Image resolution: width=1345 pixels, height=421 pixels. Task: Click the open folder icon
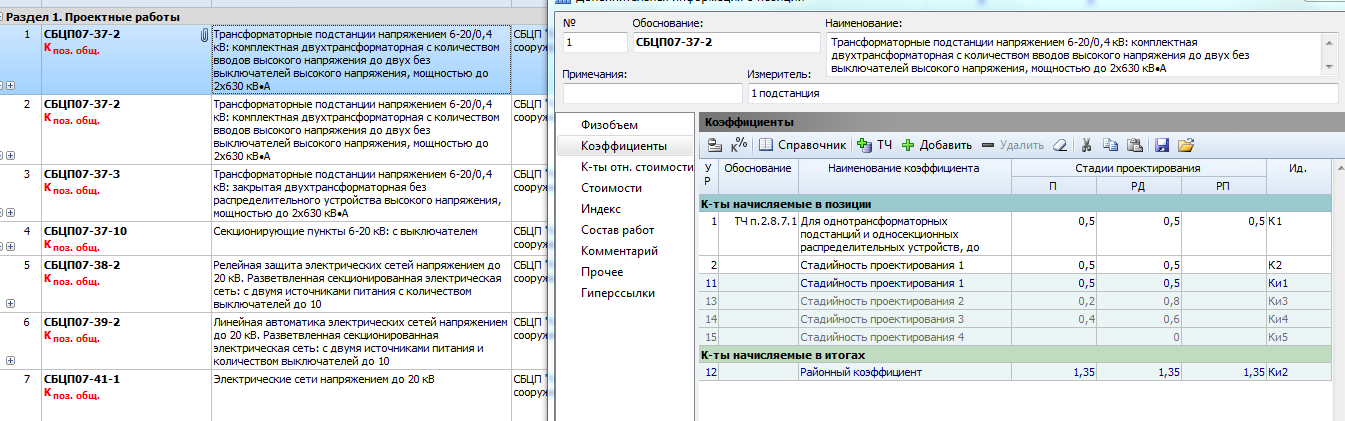1186,145
